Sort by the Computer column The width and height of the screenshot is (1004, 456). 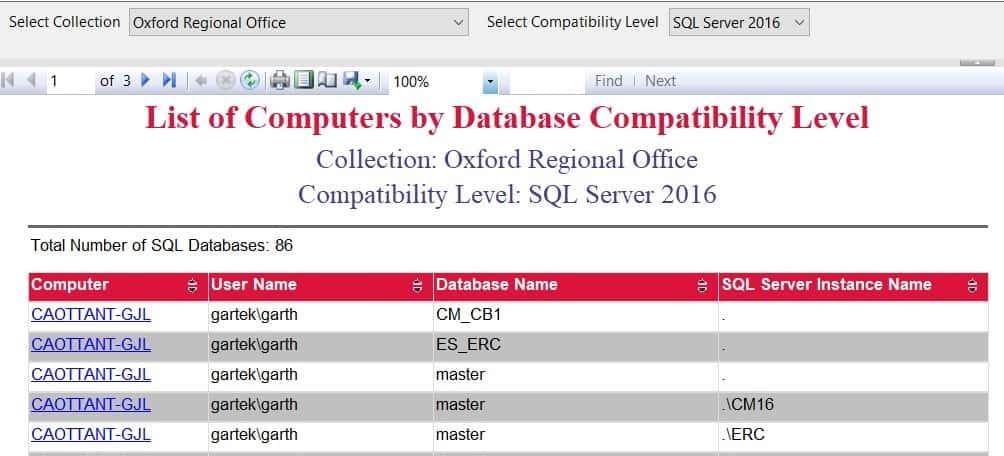(x=192, y=286)
